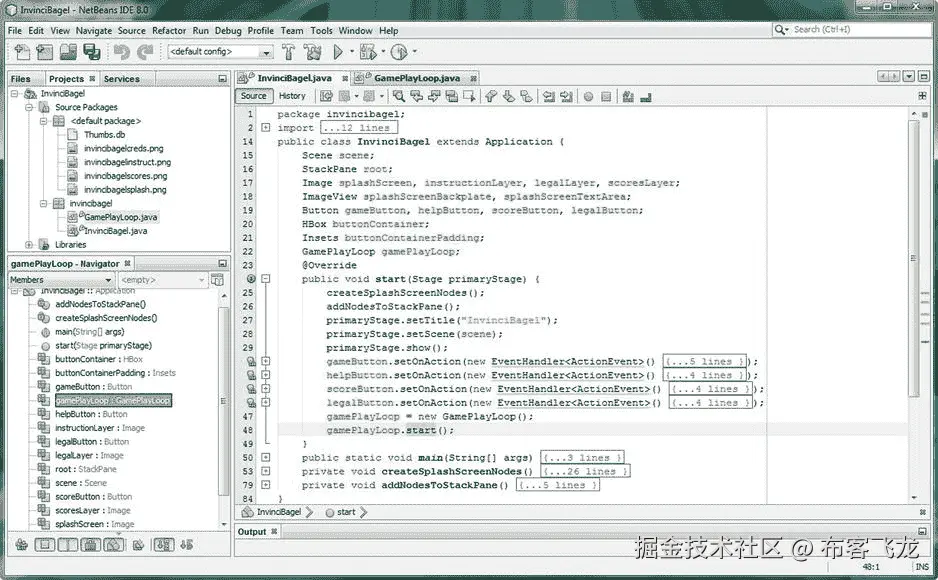Click the Shift Line Right icon

point(567,96)
